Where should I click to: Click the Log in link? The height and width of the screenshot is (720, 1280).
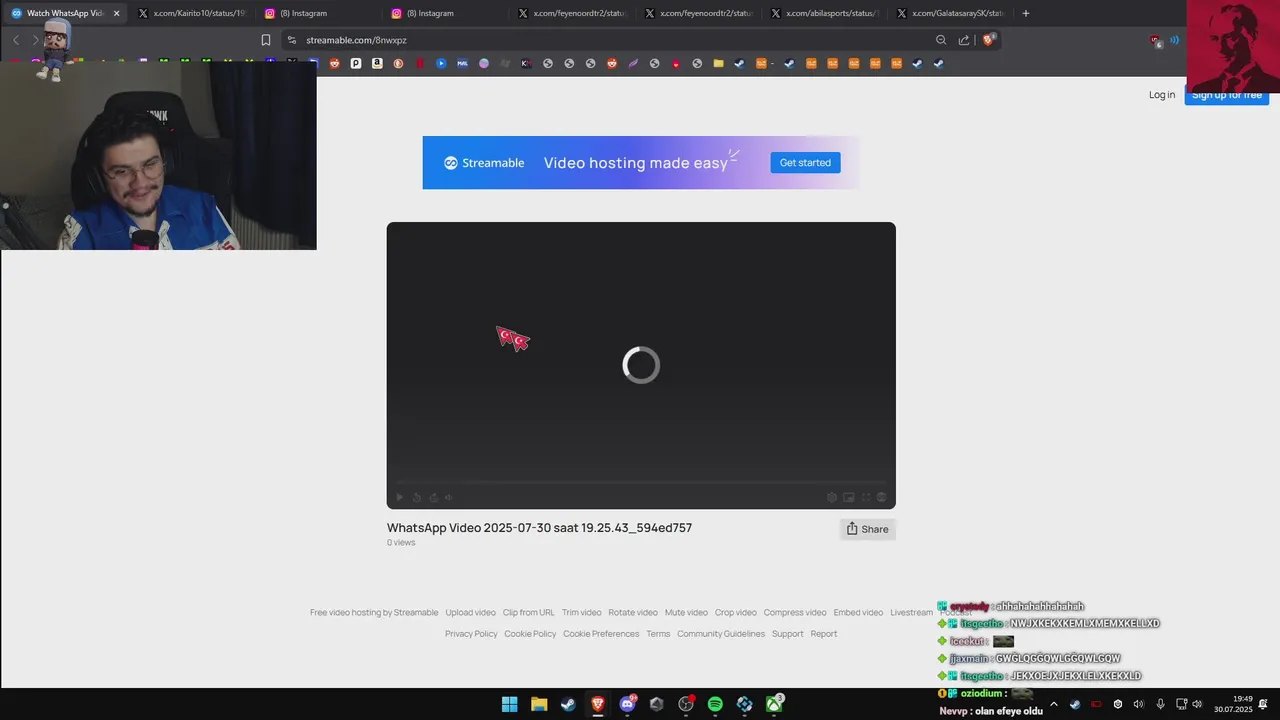1162,95
